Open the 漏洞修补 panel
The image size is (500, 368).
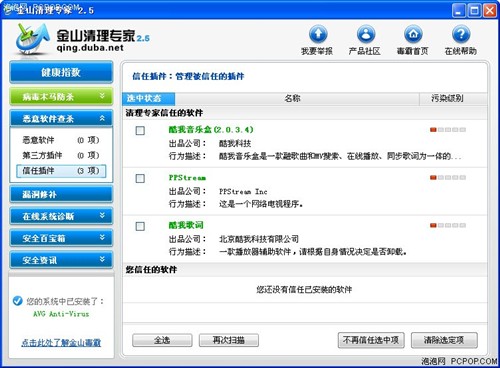click(61, 195)
